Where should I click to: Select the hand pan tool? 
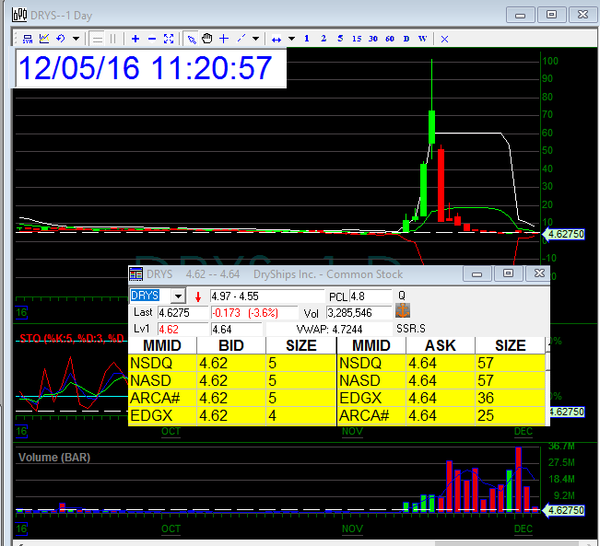(x=206, y=38)
